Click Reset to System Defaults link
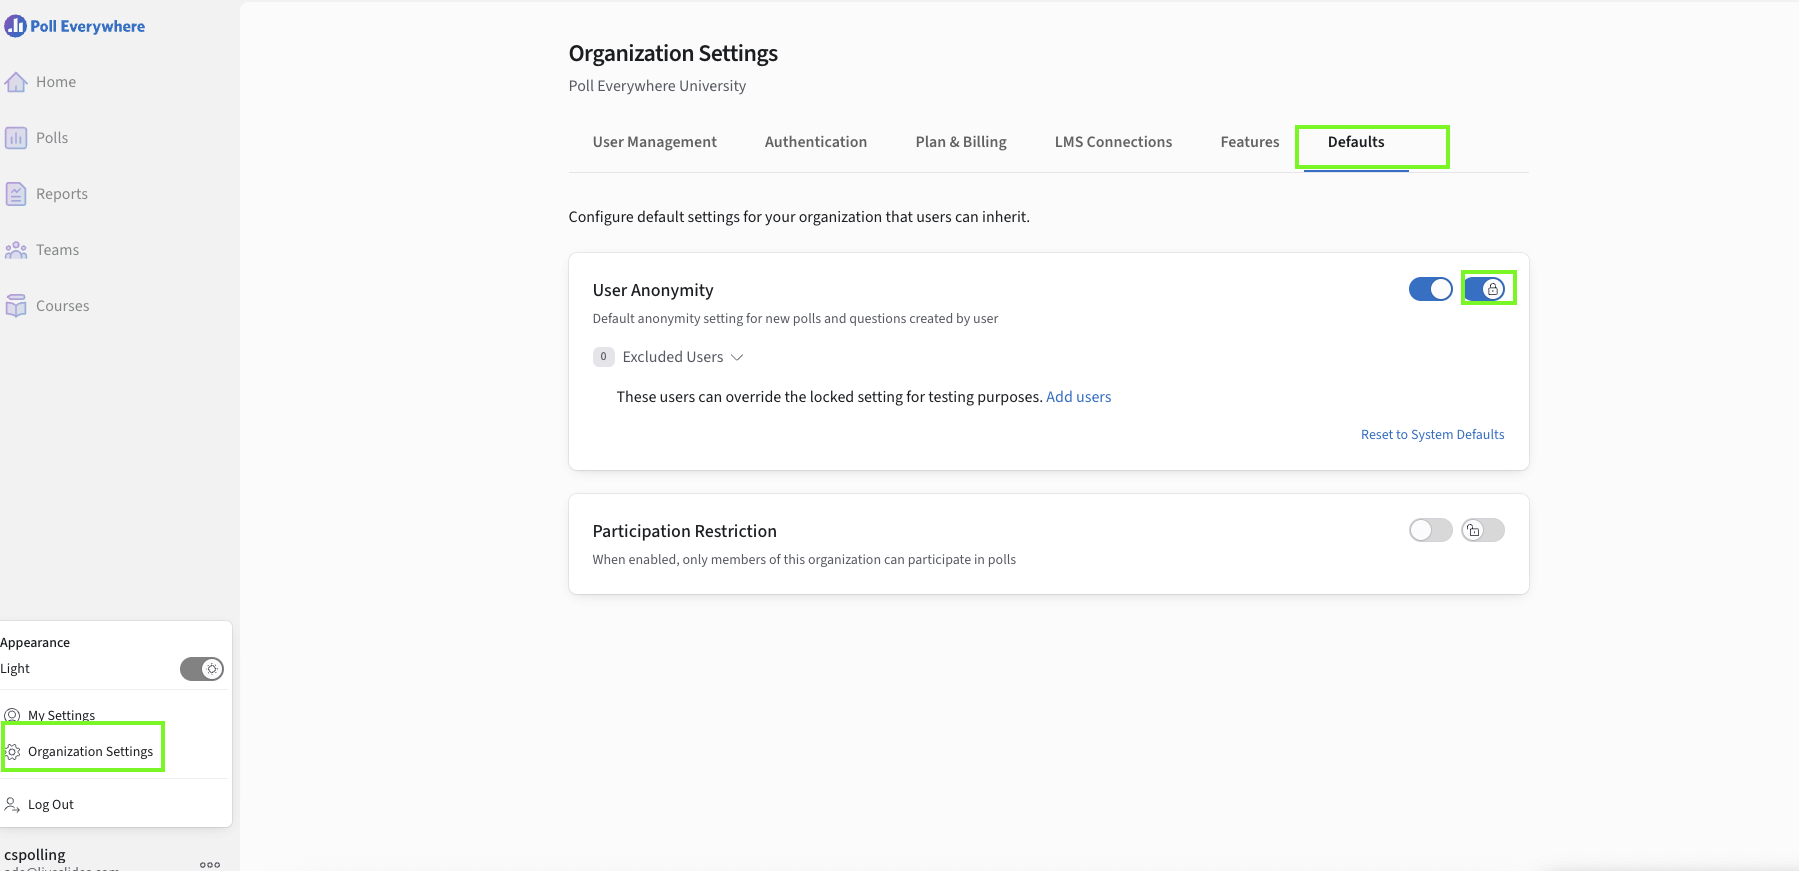 tap(1432, 434)
